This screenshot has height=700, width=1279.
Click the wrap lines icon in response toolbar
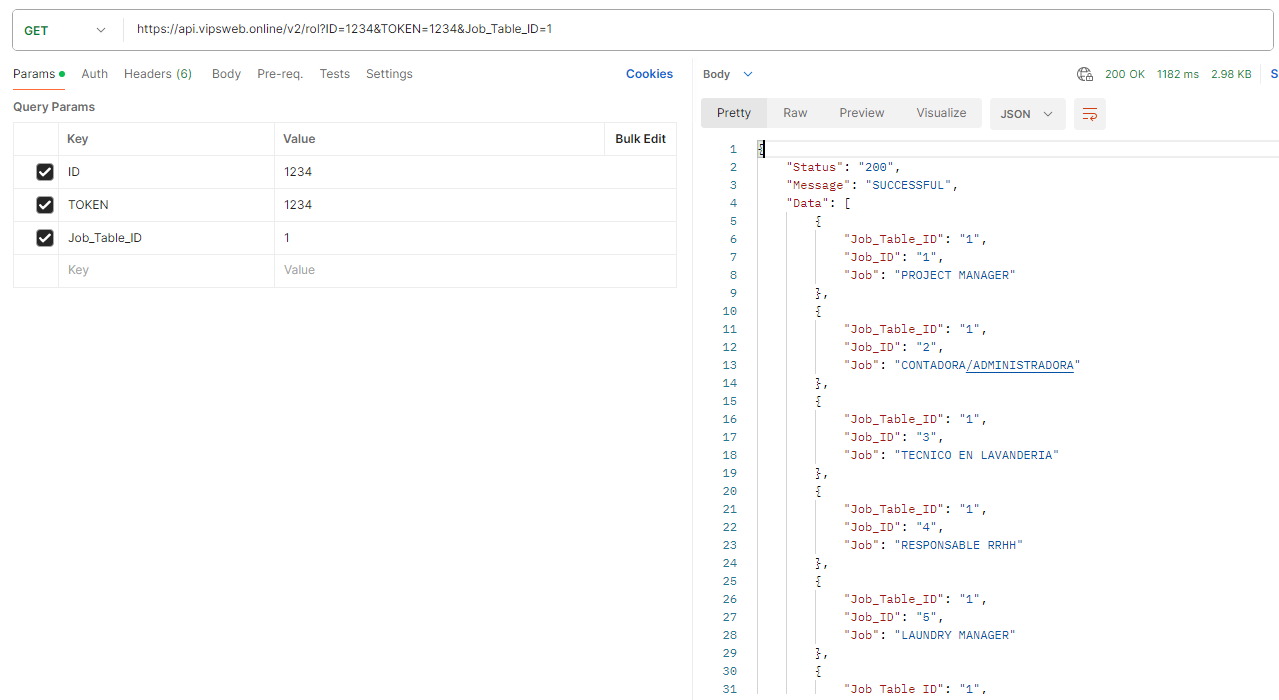[x=1089, y=114]
